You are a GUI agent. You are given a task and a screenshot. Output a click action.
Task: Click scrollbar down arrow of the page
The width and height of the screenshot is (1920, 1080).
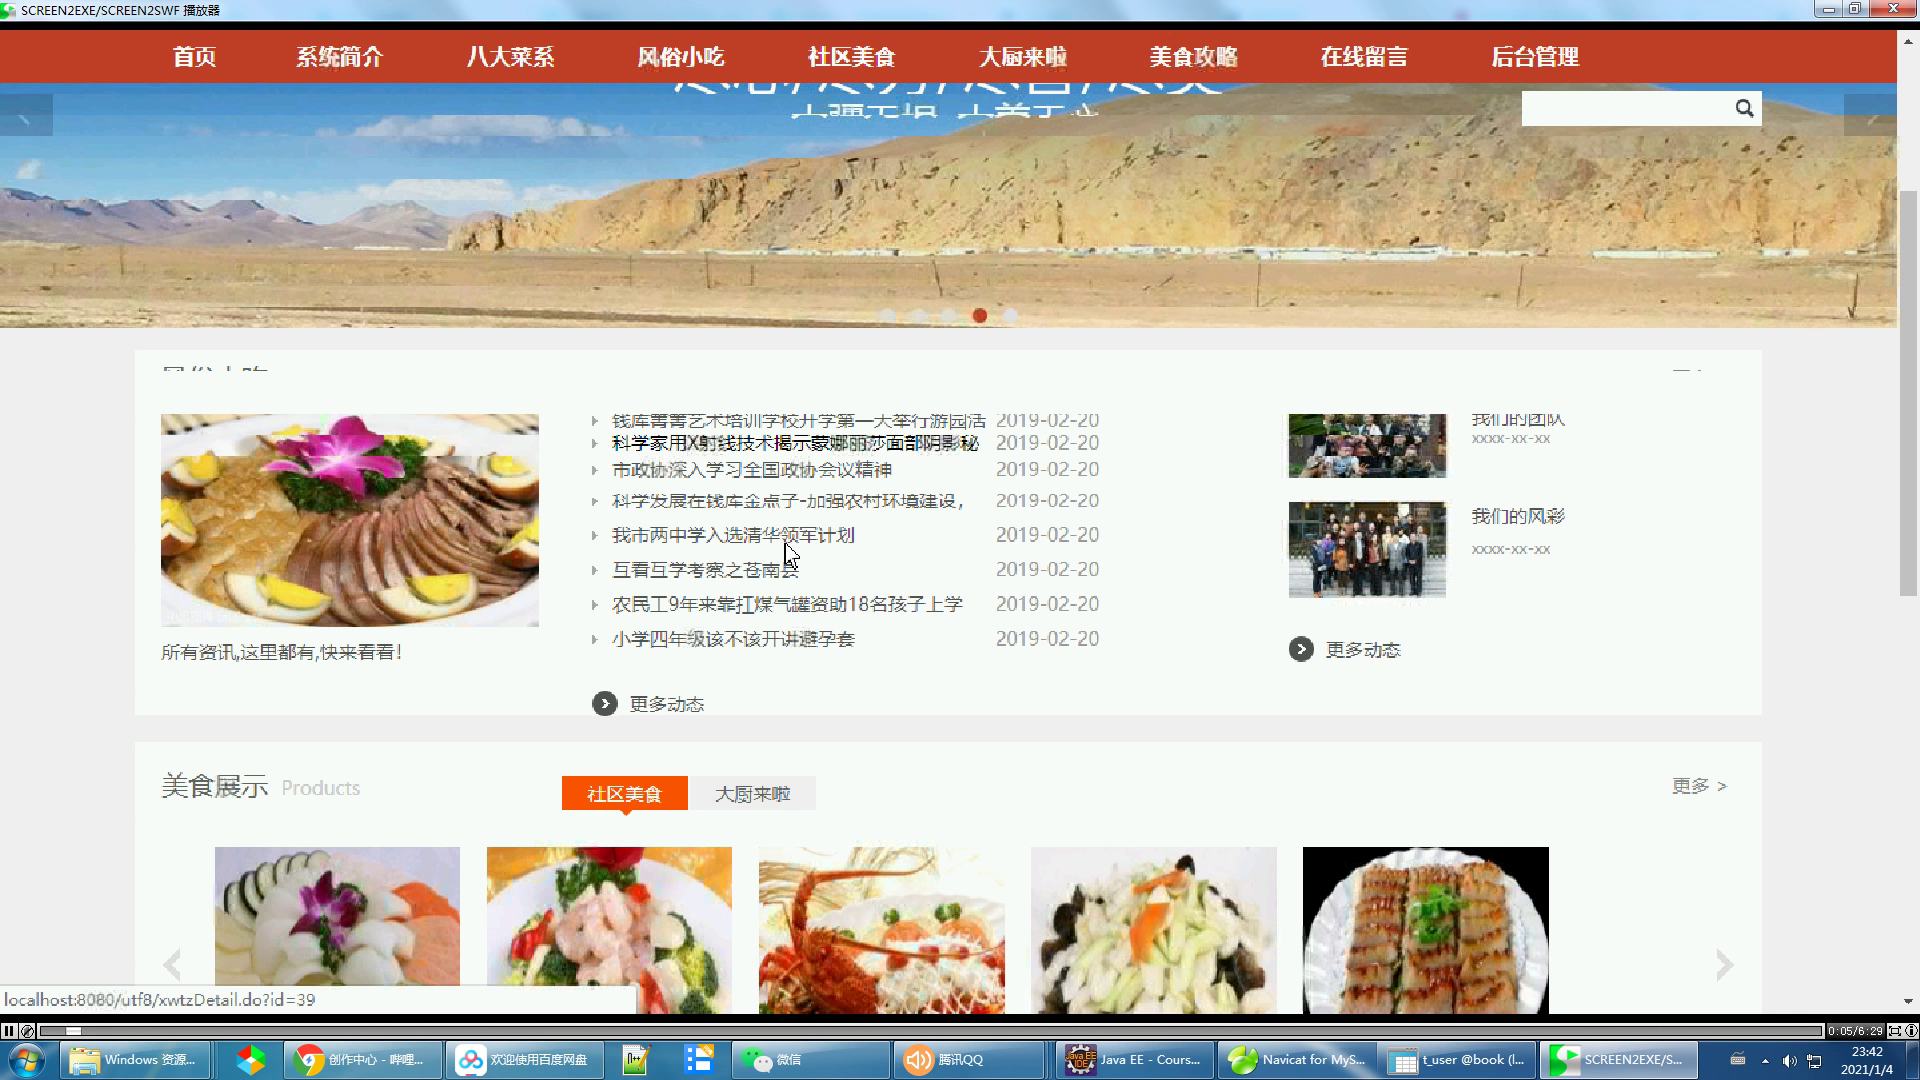[1908, 1001]
